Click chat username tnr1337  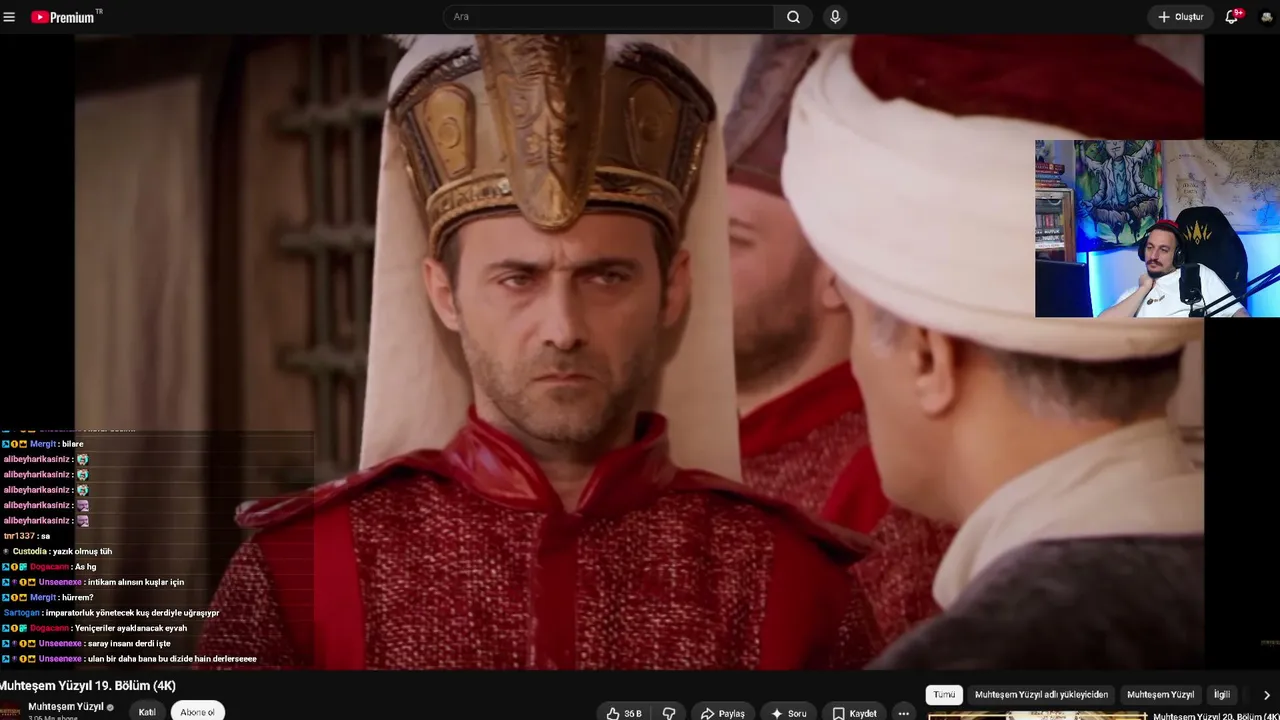tap(19, 536)
